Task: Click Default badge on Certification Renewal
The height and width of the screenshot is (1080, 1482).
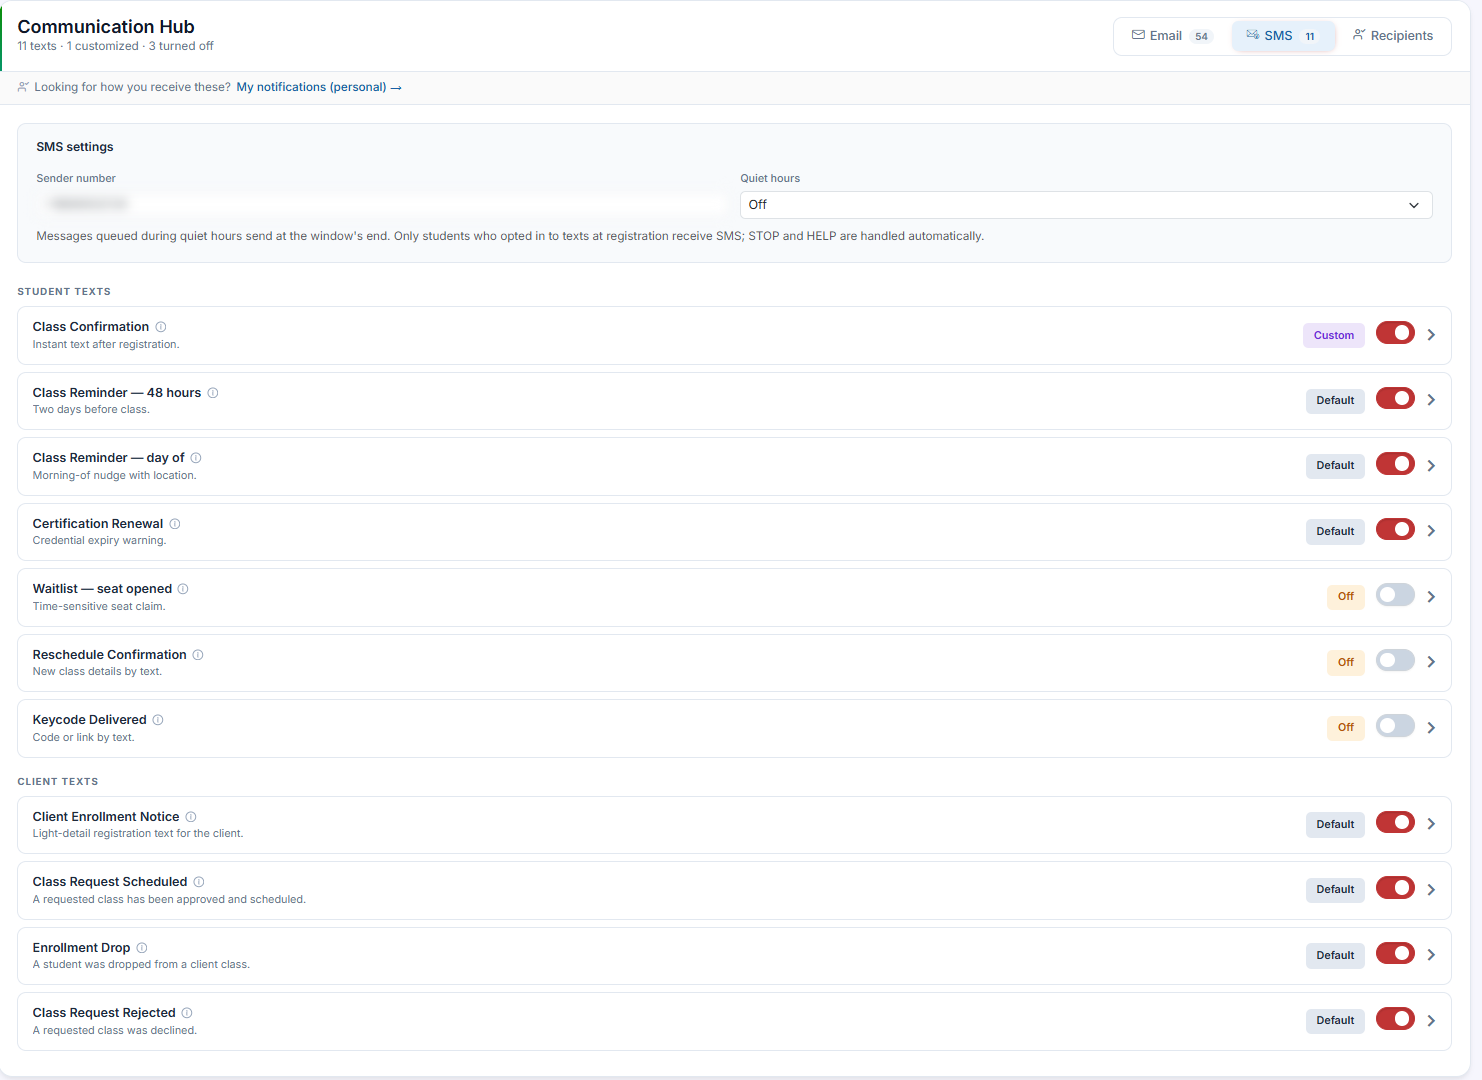Action: coord(1335,531)
